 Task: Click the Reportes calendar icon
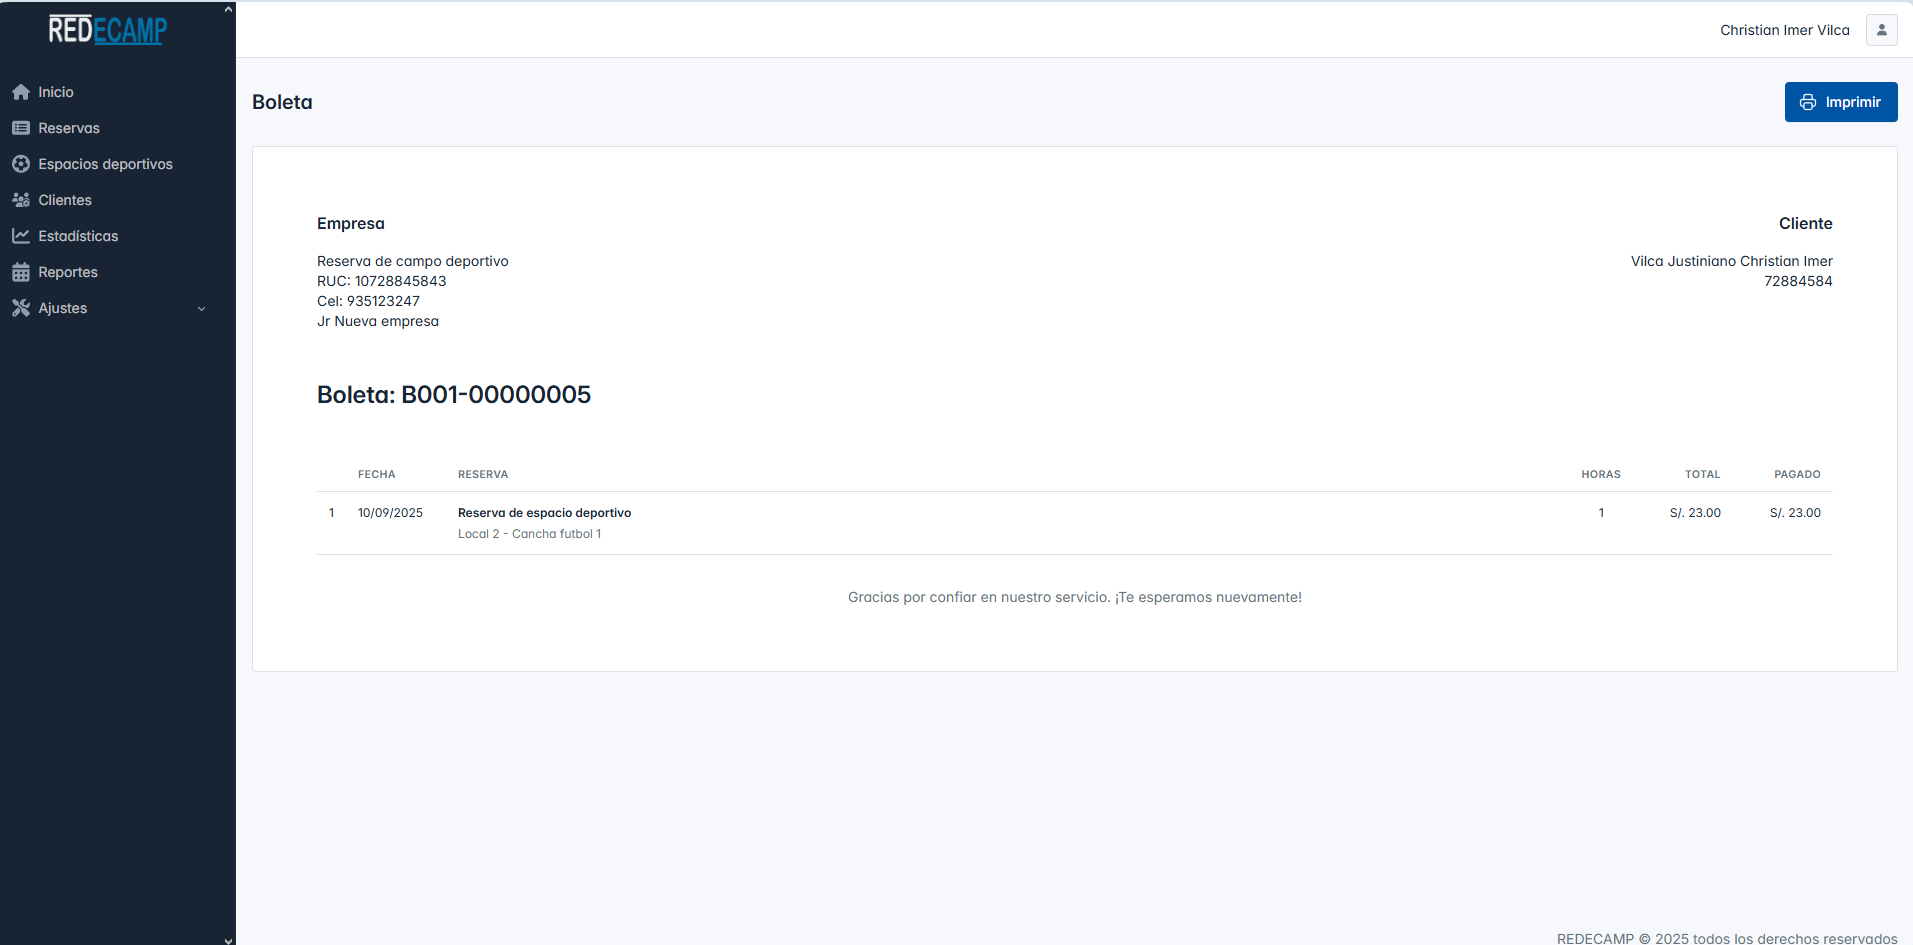coord(21,272)
